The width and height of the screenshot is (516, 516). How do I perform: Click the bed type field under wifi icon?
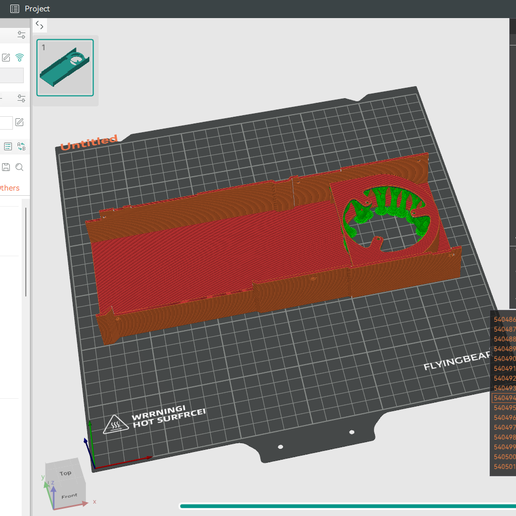12,75
